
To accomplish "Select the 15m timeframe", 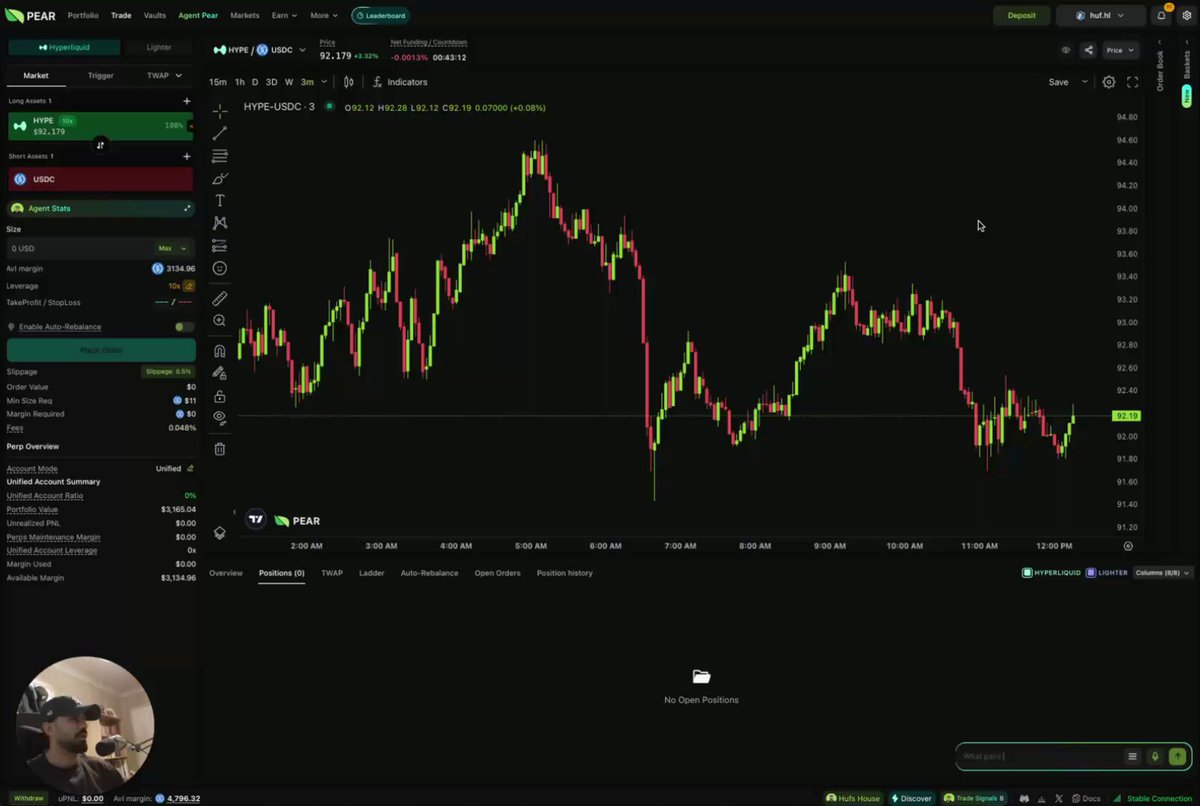I will (x=218, y=82).
